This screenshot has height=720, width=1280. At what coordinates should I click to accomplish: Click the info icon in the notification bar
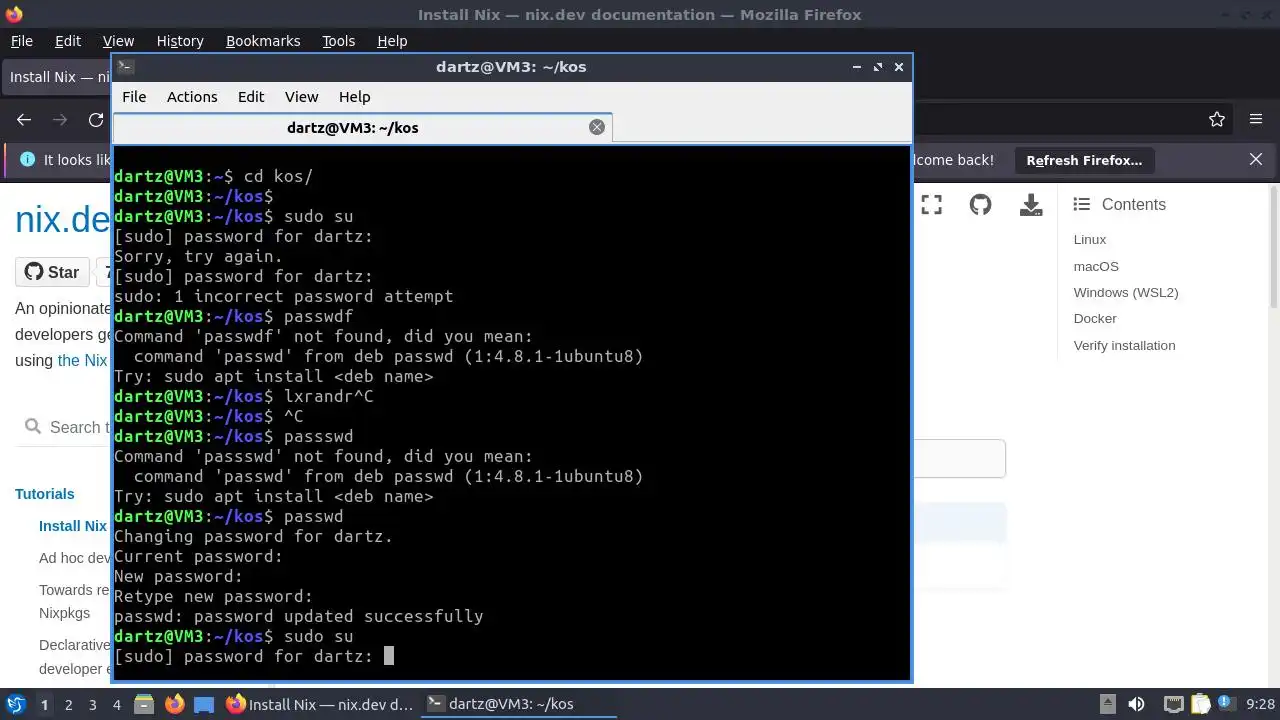tap(27, 160)
